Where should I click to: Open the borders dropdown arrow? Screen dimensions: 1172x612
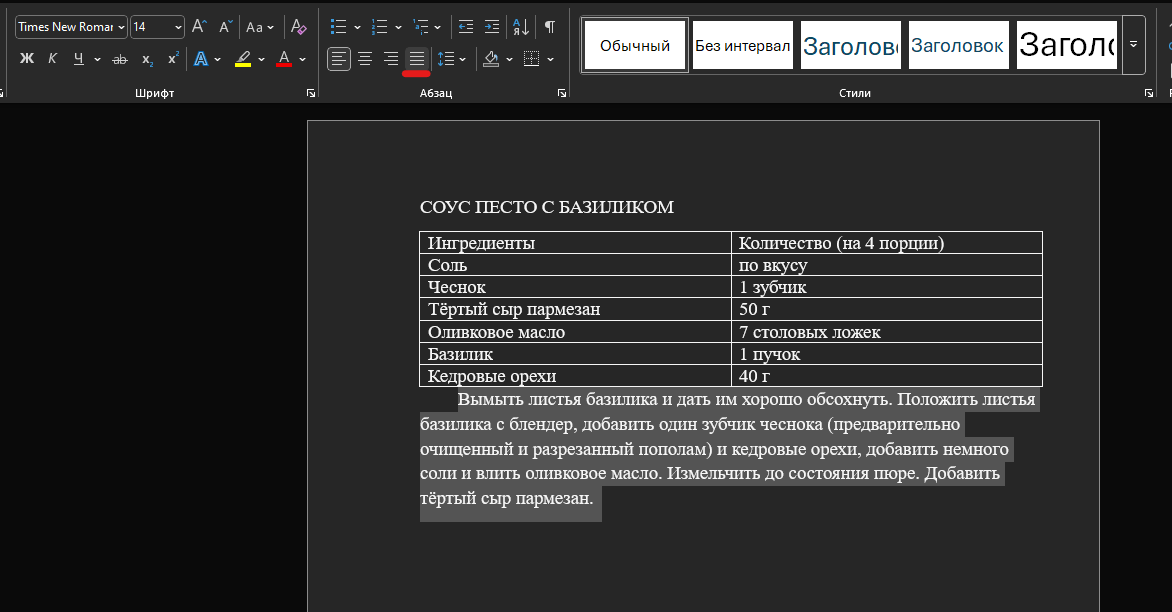coord(550,59)
